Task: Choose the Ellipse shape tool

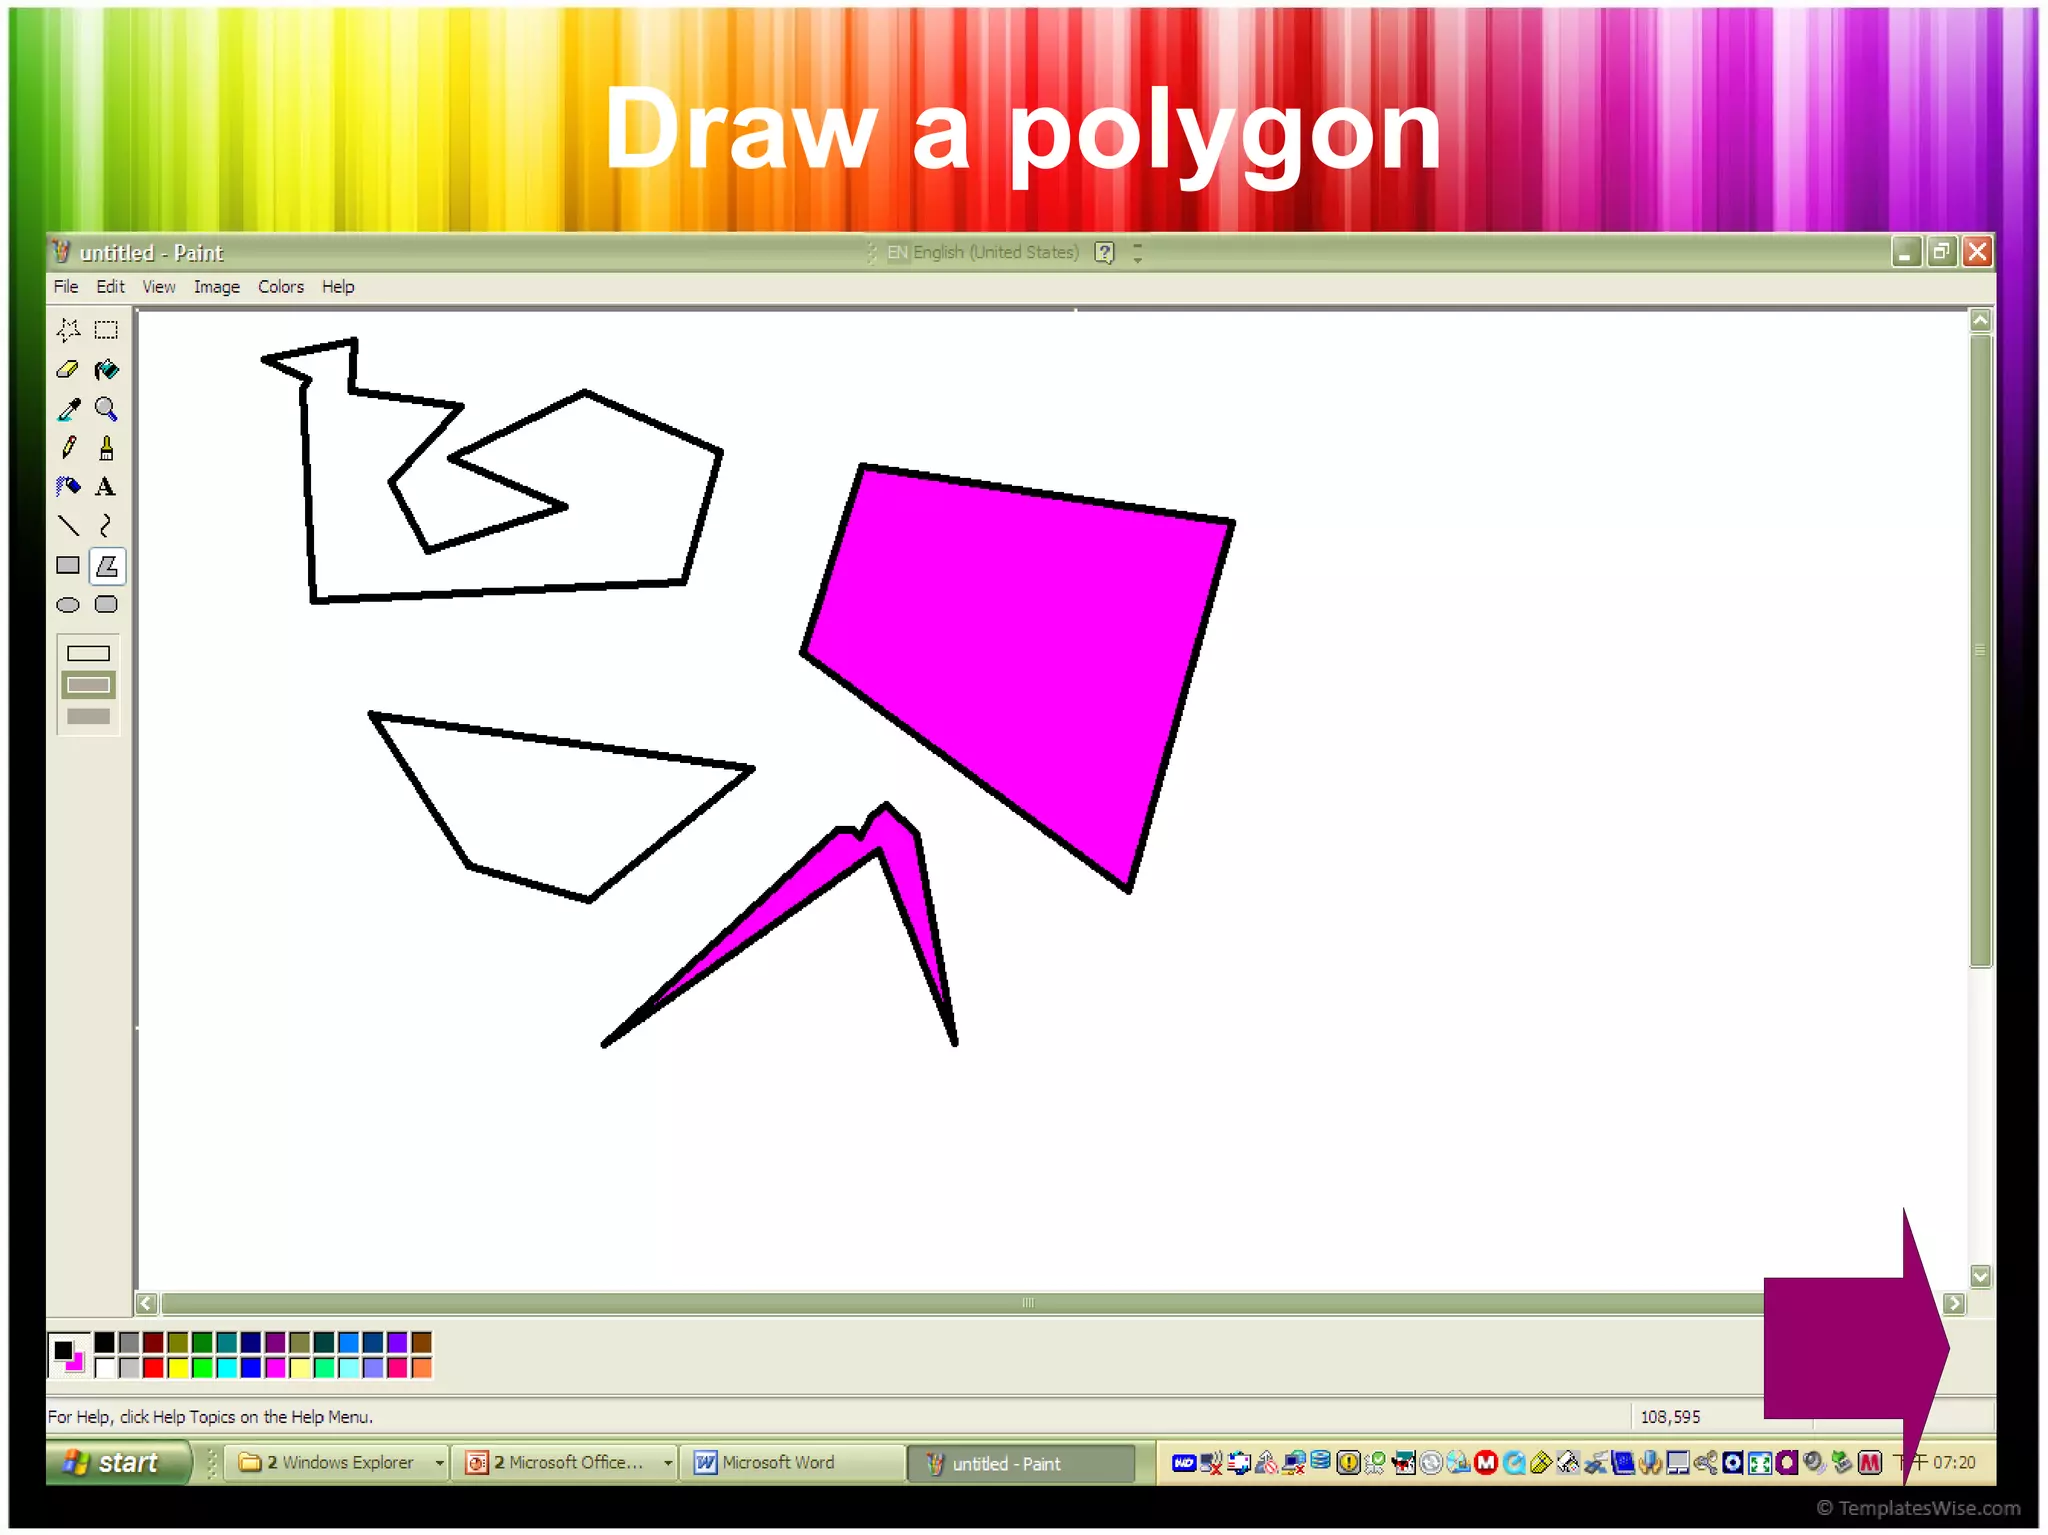Action: point(68,605)
